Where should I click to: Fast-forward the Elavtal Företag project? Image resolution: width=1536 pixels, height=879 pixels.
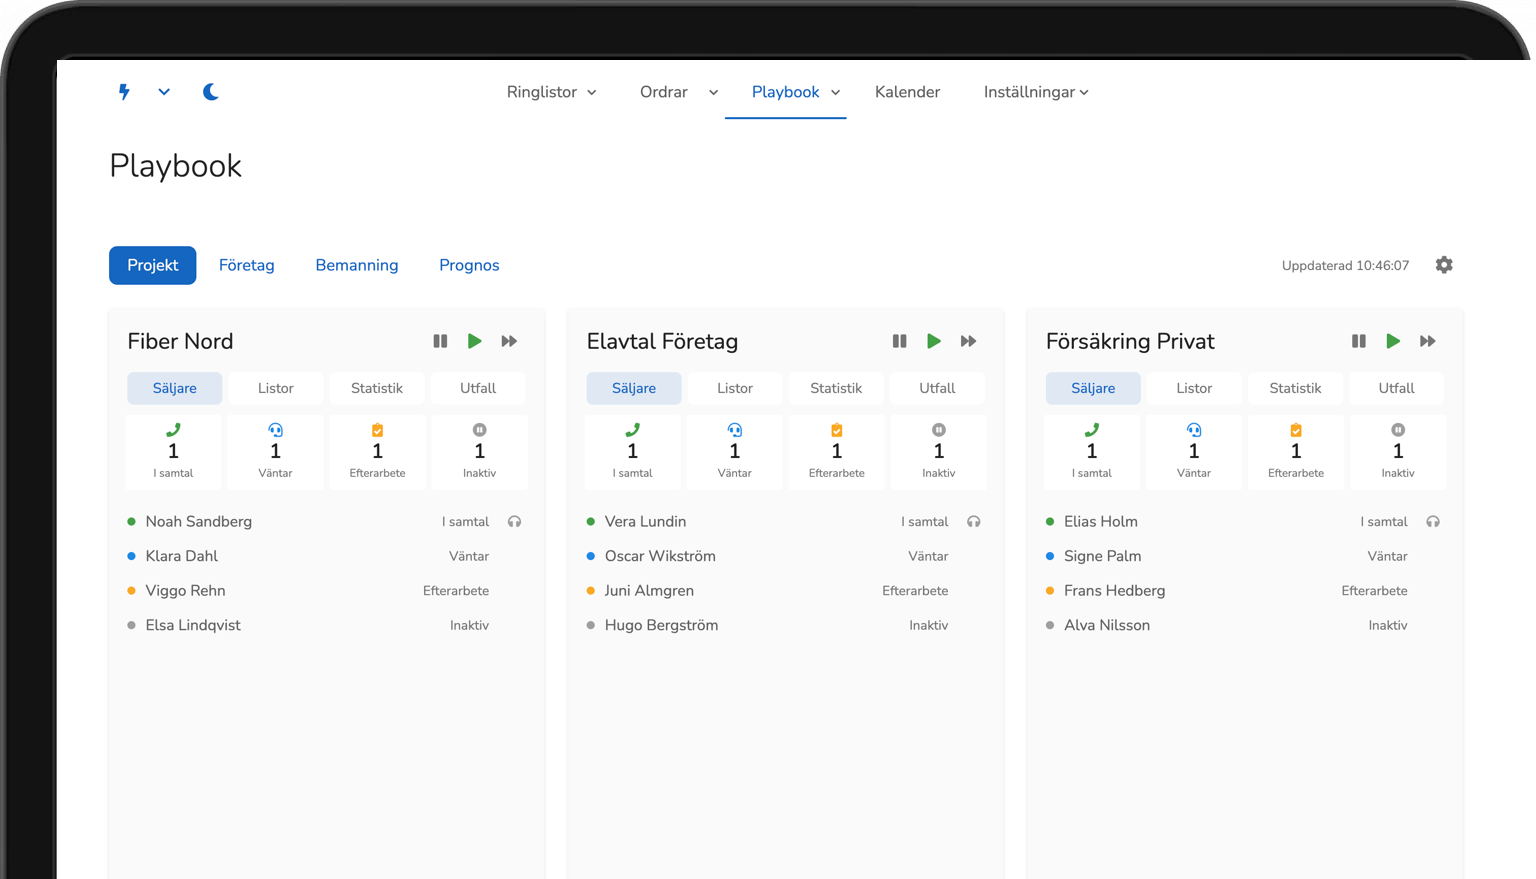[x=968, y=341]
